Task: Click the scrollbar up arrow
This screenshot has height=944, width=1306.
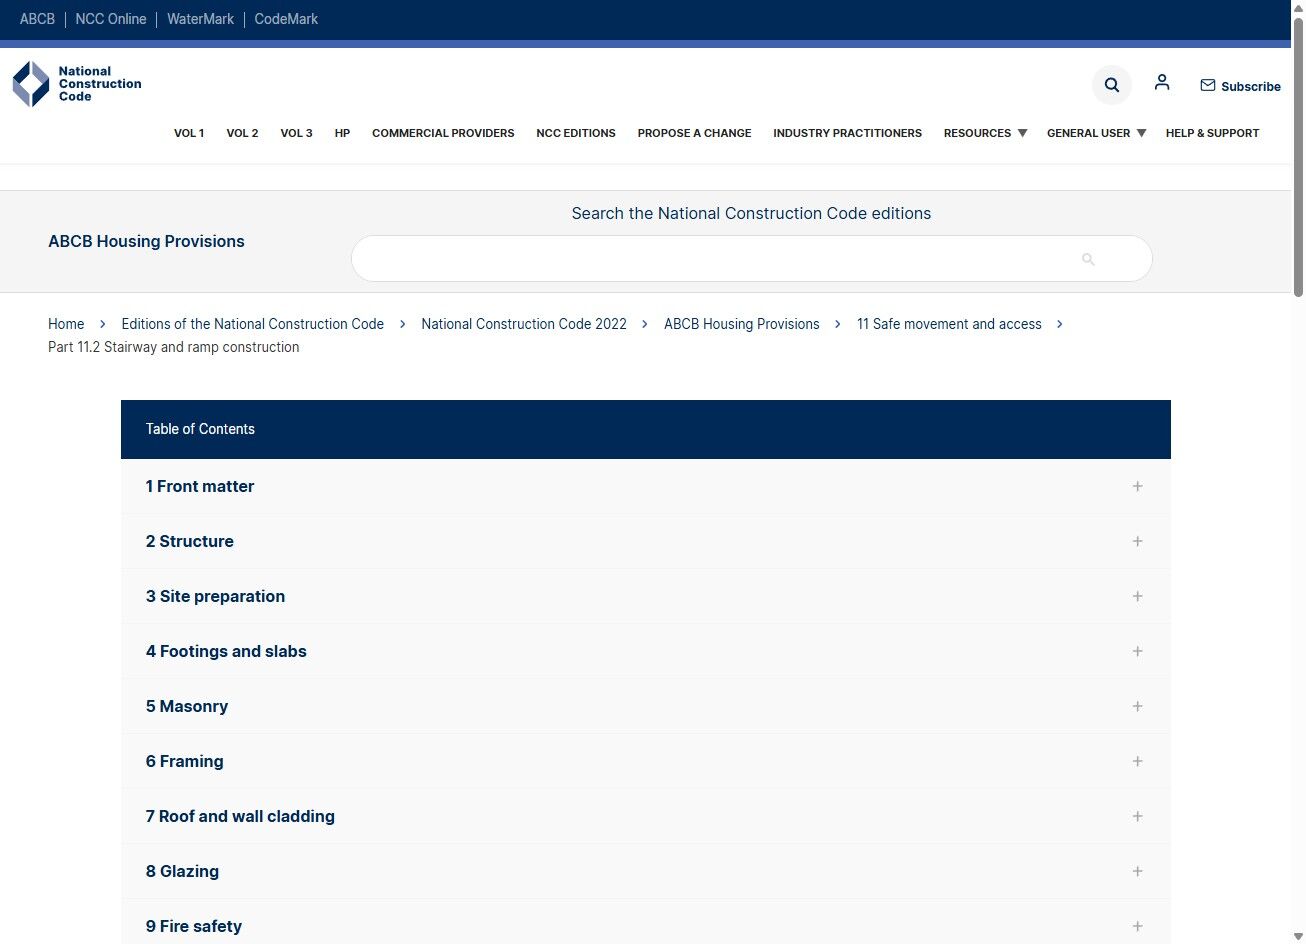Action: tap(1298, 7)
